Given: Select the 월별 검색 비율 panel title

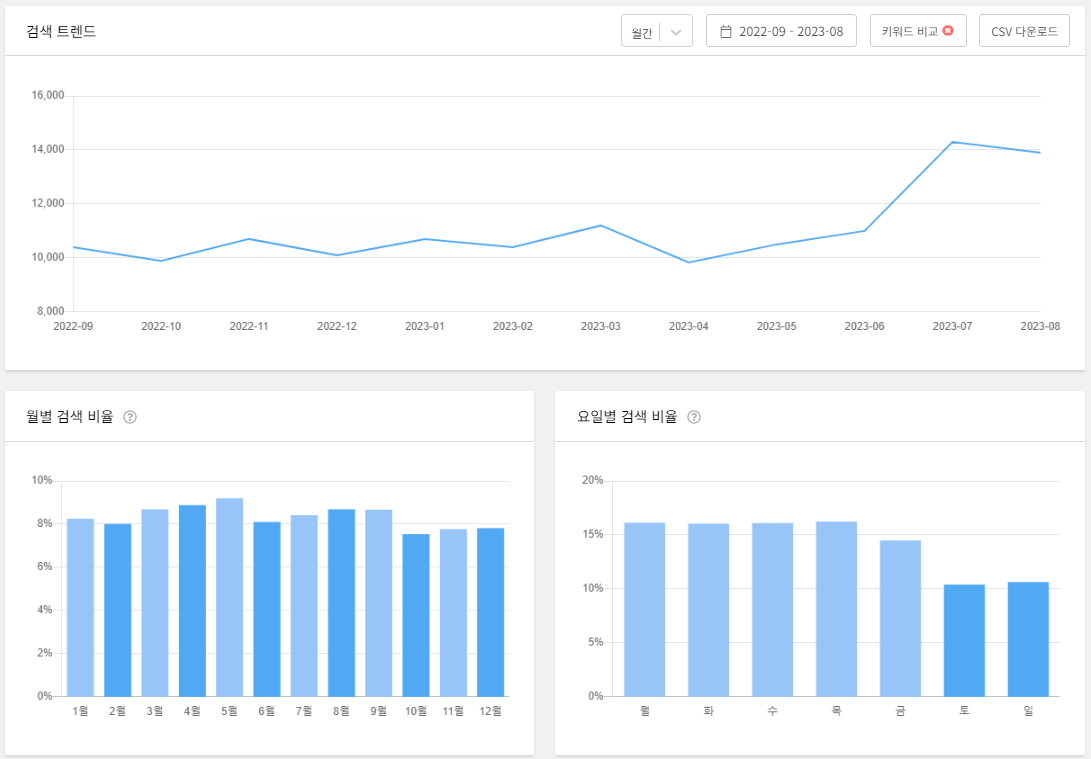Looking at the screenshot, I should [x=68, y=417].
